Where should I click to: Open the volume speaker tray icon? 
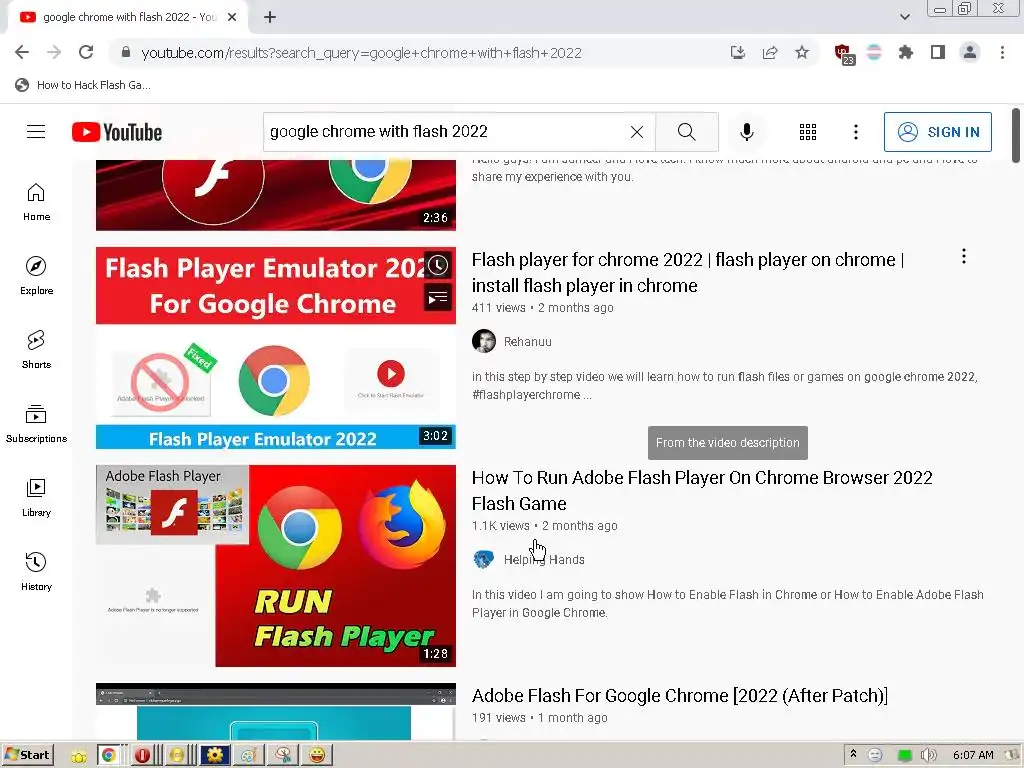pyautogui.click(x=928, y=755)
